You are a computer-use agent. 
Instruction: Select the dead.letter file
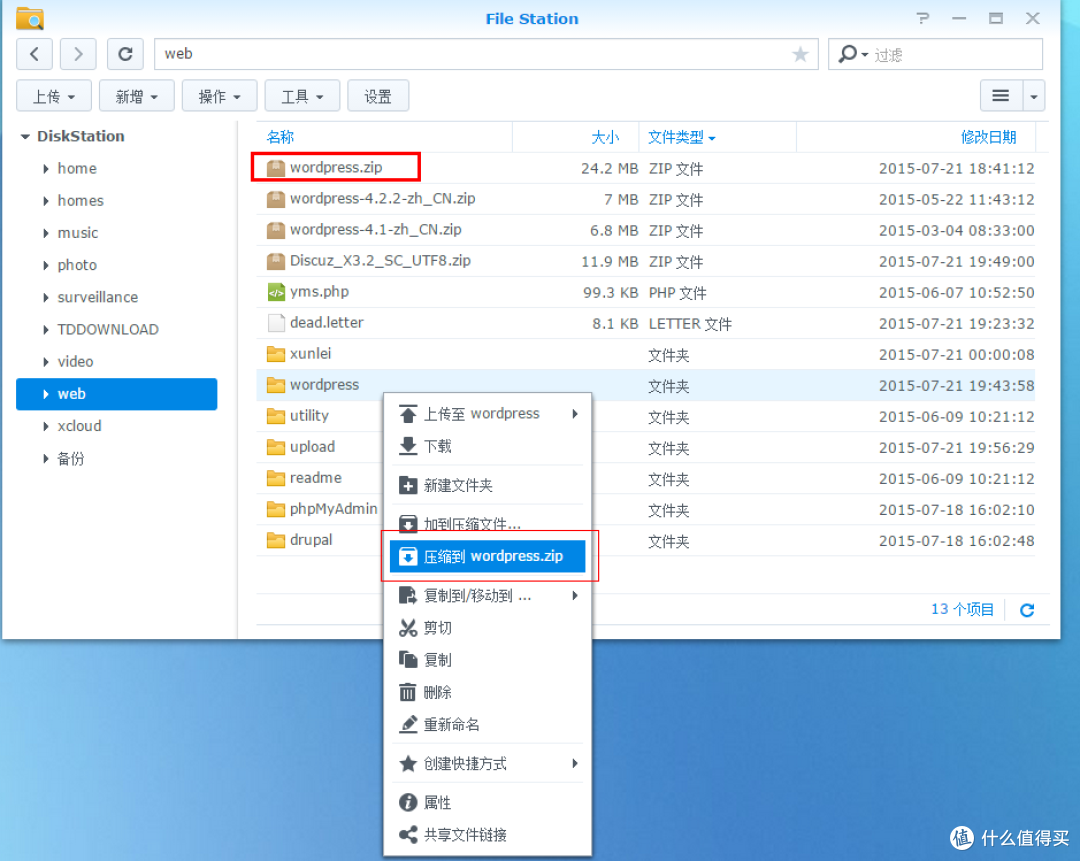click(645, 323)
